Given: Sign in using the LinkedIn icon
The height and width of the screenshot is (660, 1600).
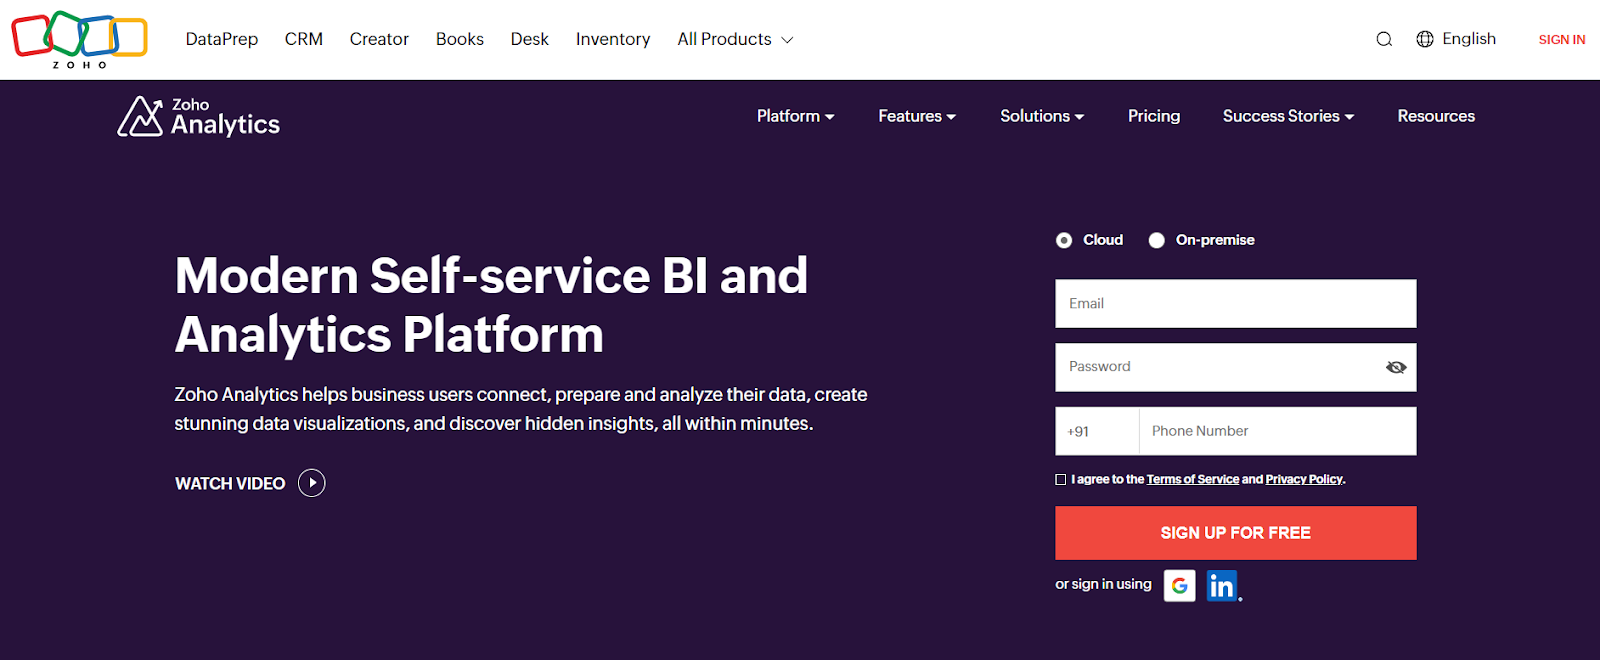Looking at the screenshot, I should pos(1222,586).
